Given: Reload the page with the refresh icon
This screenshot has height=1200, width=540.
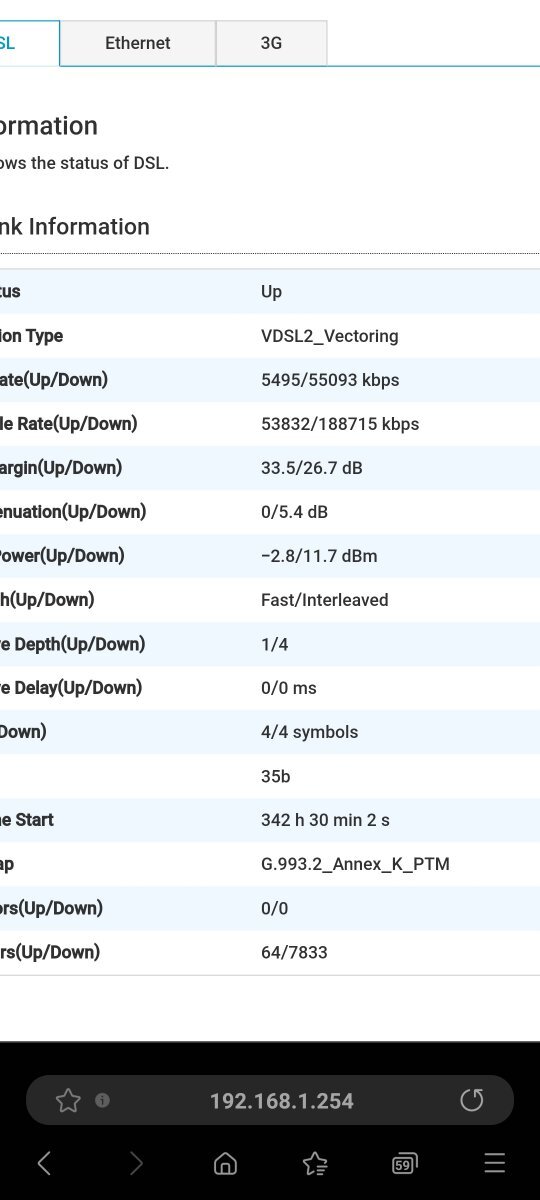Looking at the screenshot, I should point(471,1101).
